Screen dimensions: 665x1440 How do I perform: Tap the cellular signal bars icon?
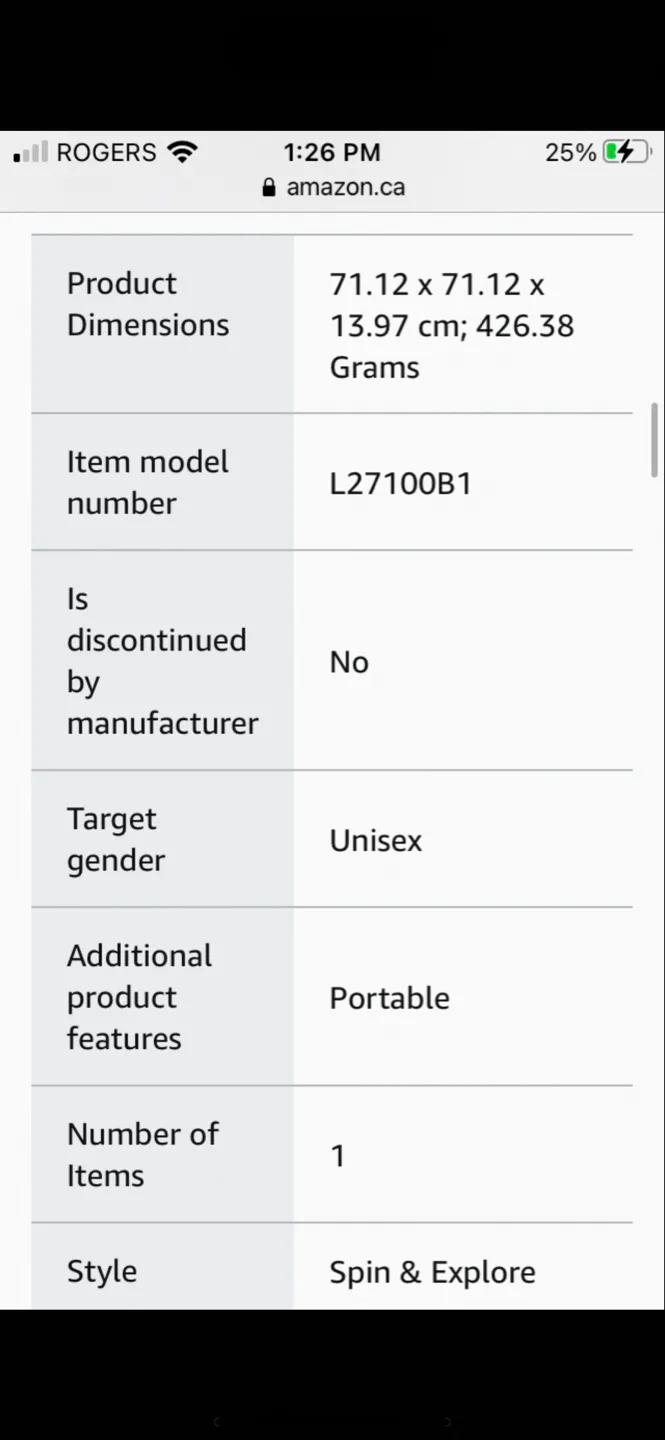point(31,153)
